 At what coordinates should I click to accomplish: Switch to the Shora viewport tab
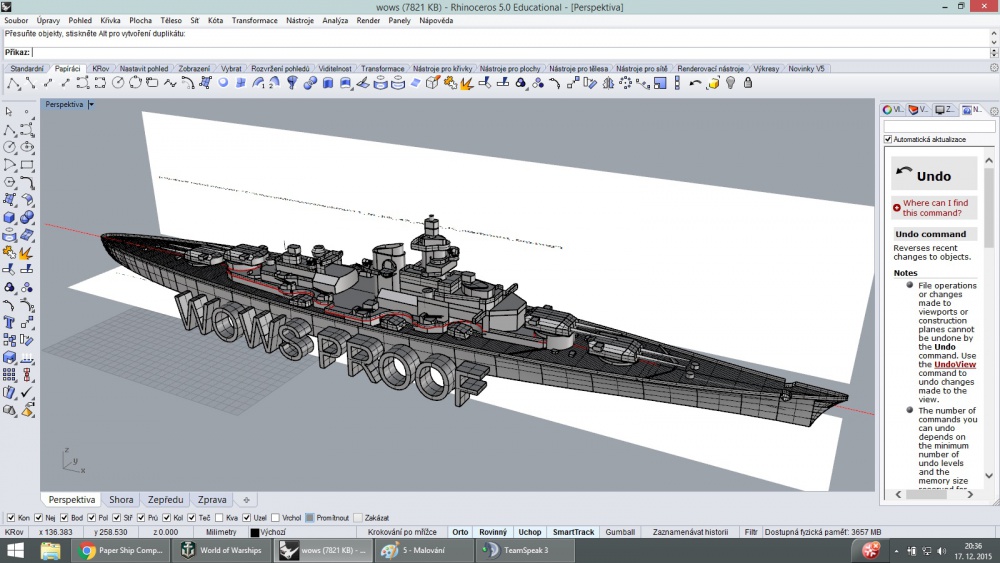click(121, 500)
